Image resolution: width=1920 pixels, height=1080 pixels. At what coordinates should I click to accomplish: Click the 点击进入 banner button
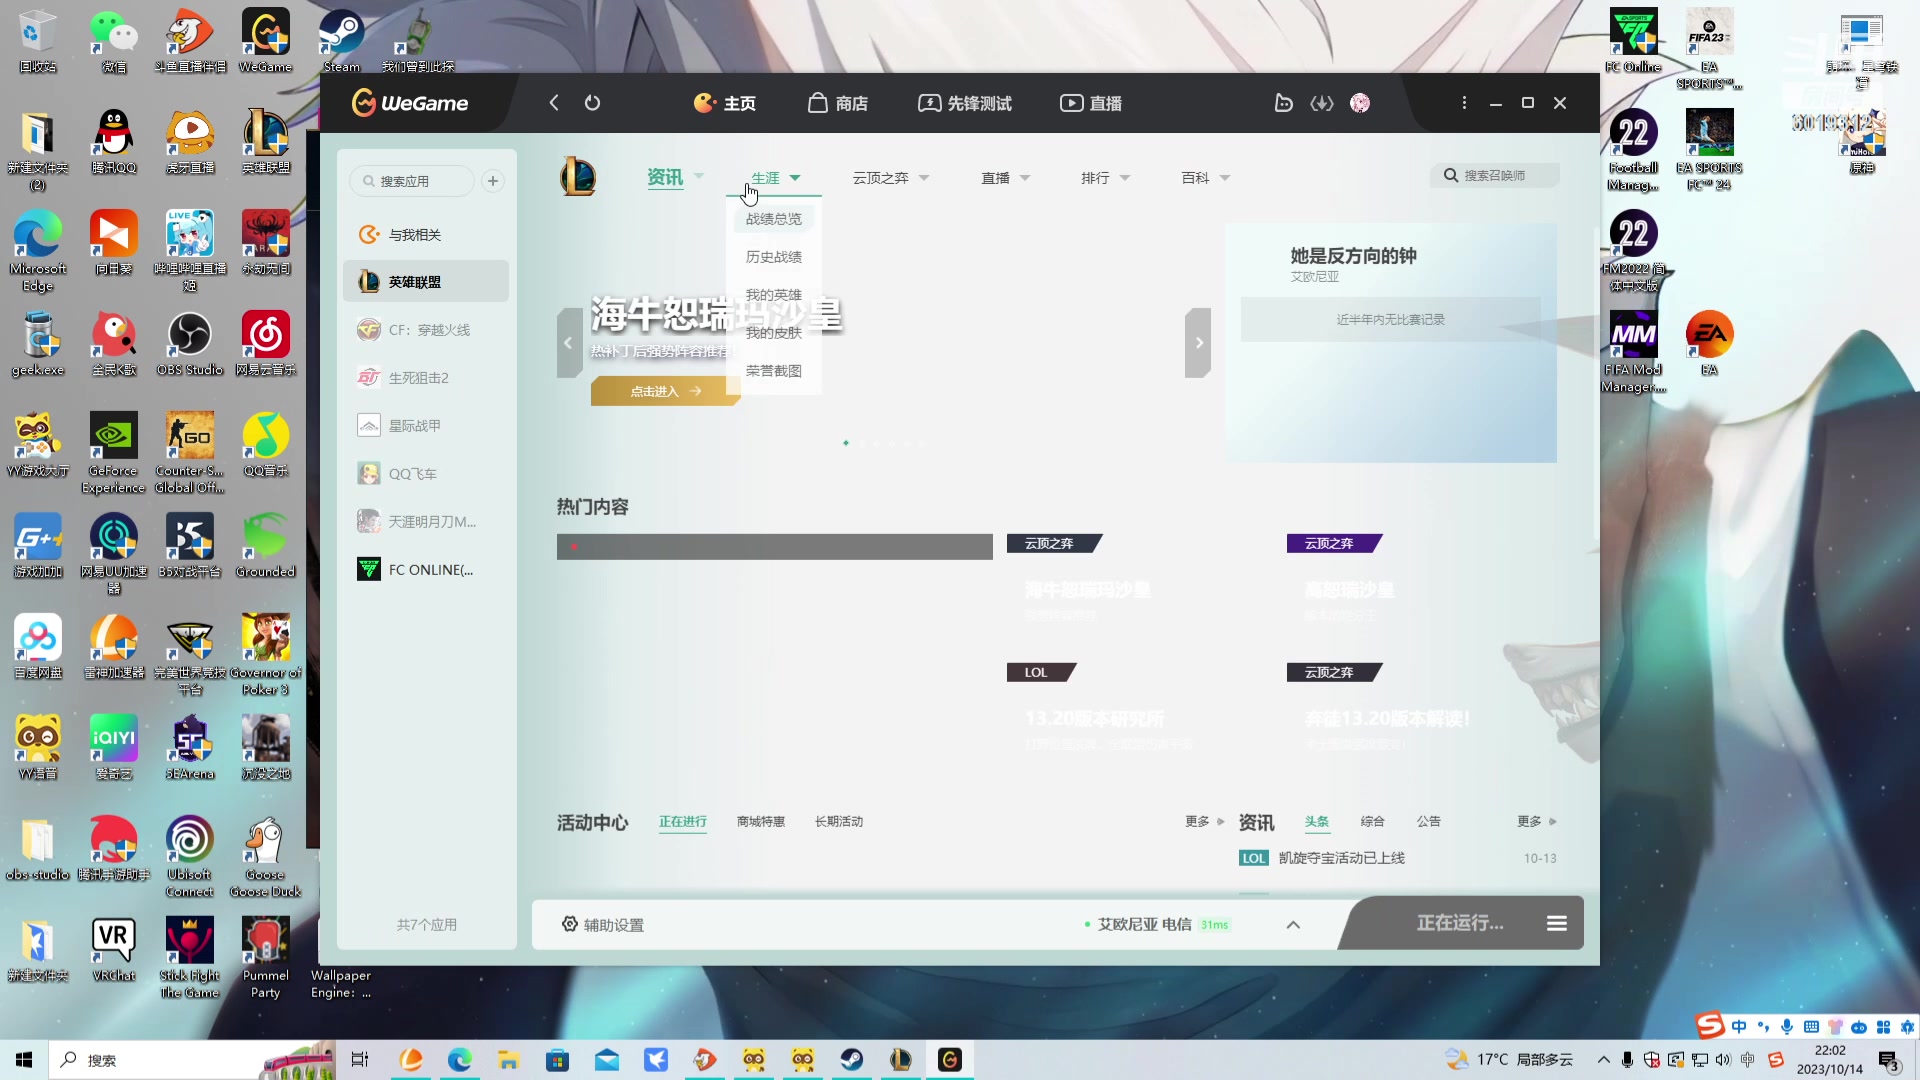pyautogui.click(x=665, y=391)
